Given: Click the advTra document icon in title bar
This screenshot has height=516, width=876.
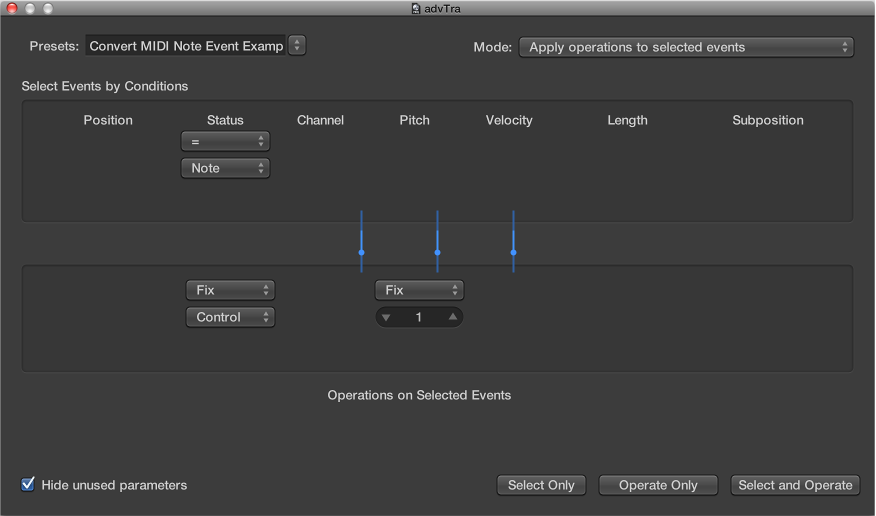Looking at the screenshot, I should (x=416, y=8).
